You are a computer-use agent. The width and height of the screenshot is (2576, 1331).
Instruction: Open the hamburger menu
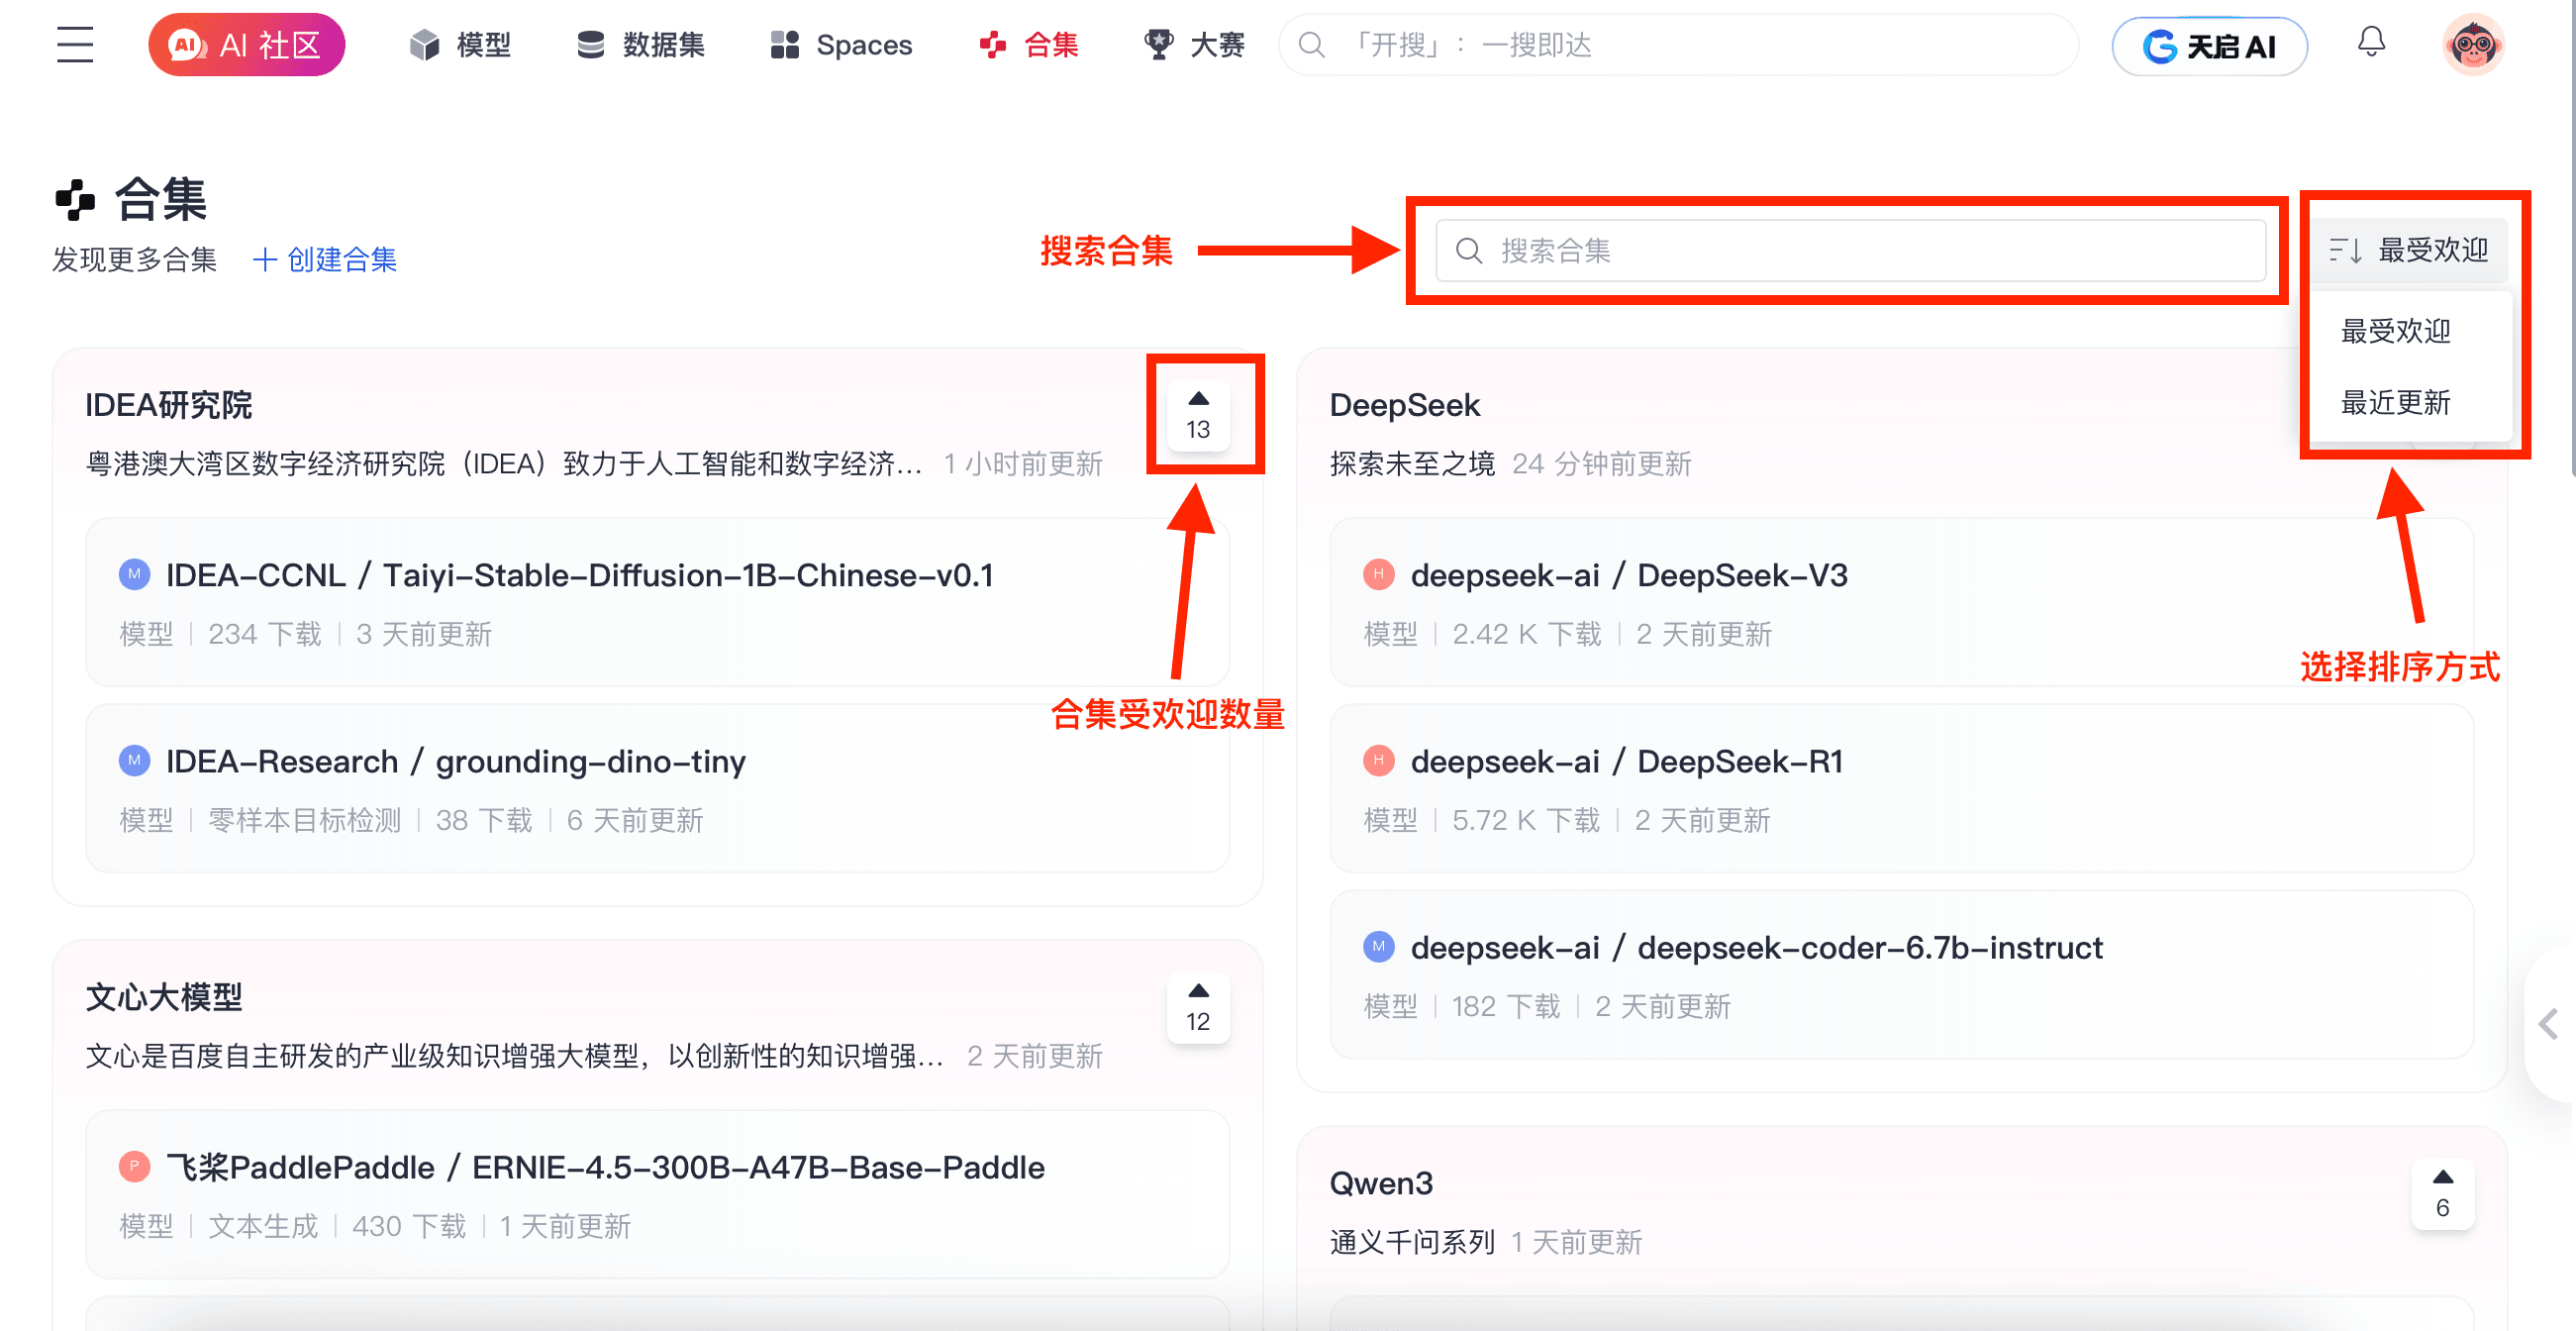point(75,45)
